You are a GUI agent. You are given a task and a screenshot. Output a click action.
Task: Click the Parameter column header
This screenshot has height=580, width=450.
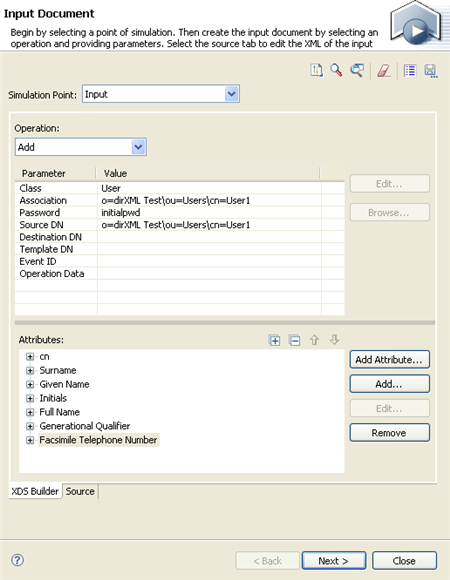[x=55, y=173]
